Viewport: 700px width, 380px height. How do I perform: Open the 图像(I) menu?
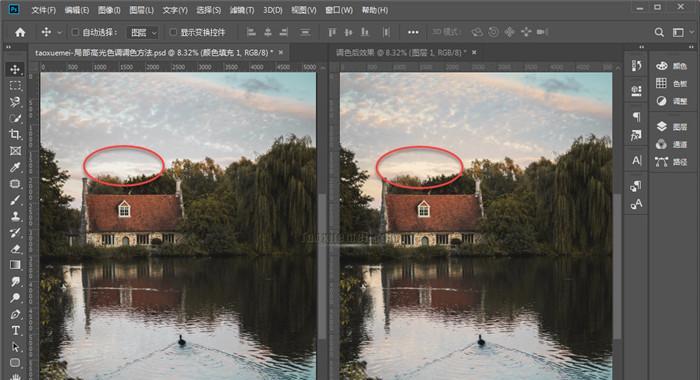point(109,10)
